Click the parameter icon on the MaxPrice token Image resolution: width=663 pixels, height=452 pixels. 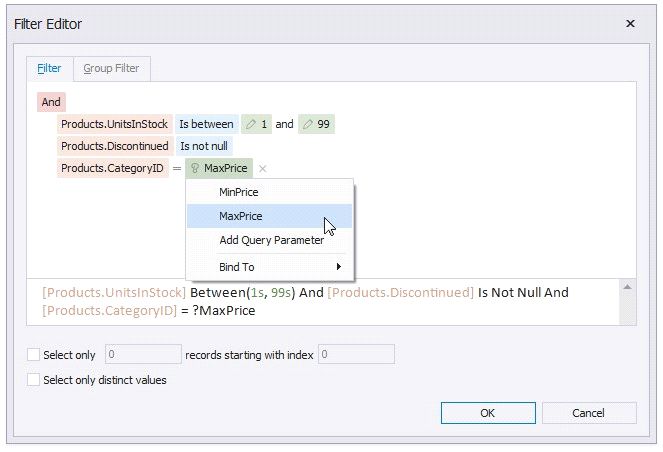195,169
